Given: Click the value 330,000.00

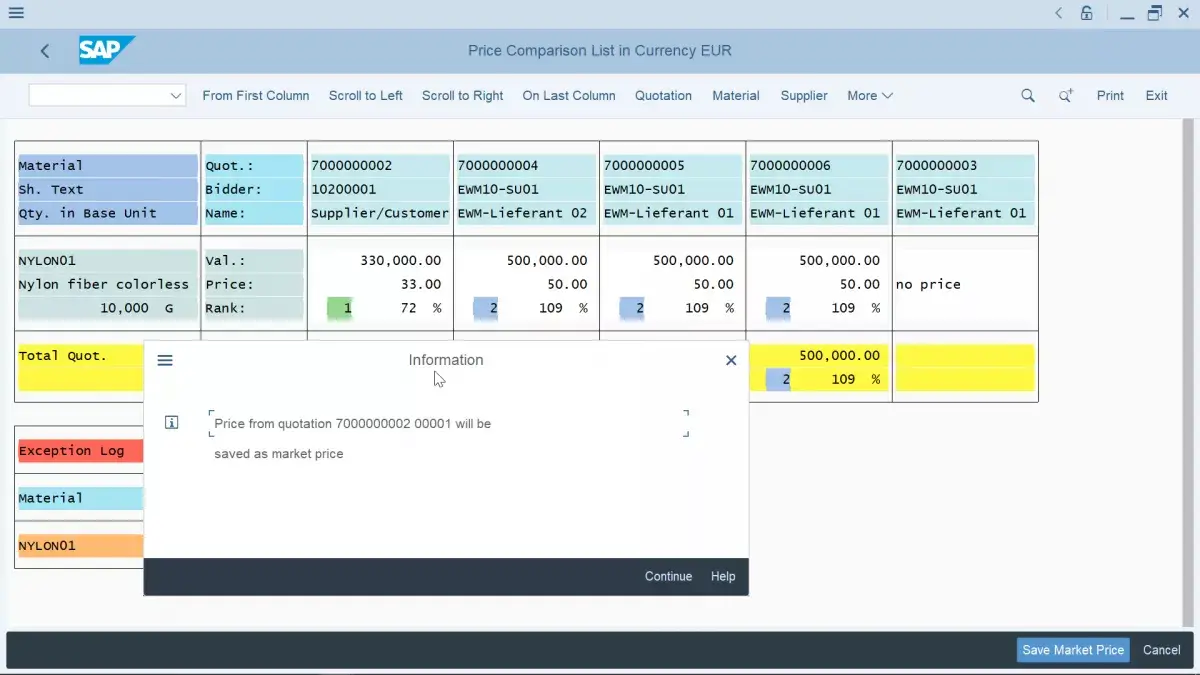Looking at the screenshot, I should click(401, 260).
